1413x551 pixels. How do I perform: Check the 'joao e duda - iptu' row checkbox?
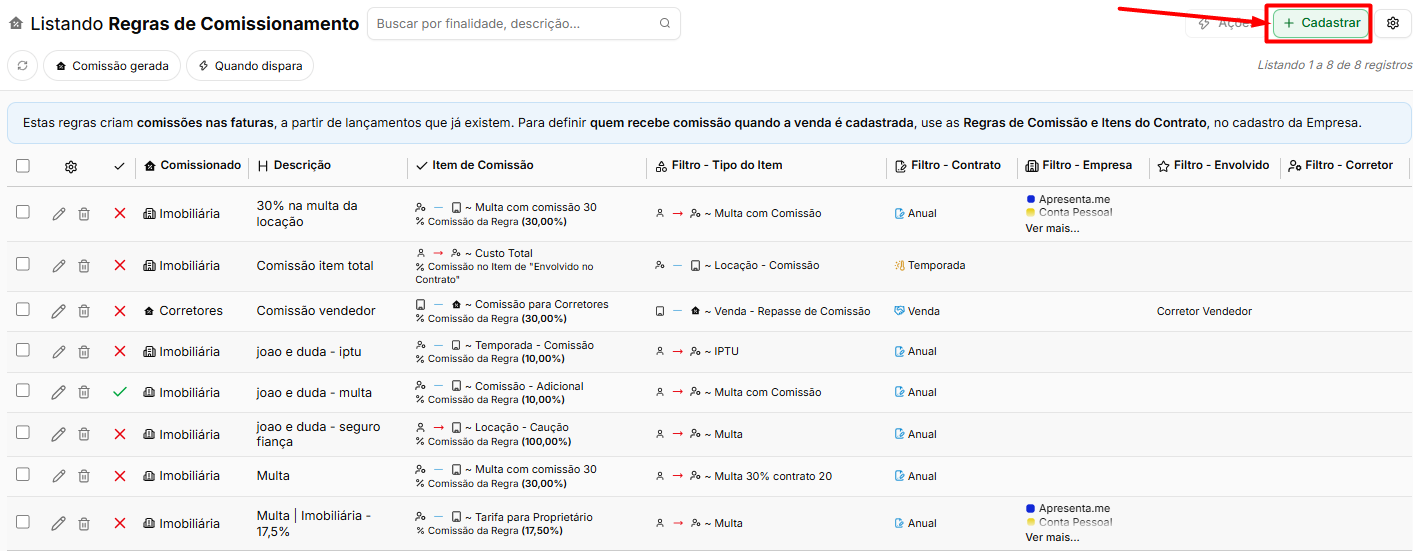[x=23, y=350]
